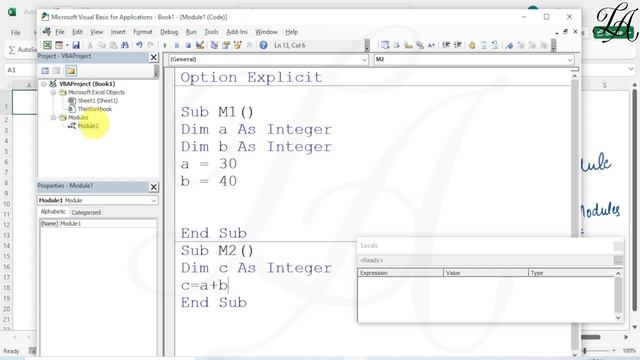Click the (Name) Module1 property field

click(98, 224)
